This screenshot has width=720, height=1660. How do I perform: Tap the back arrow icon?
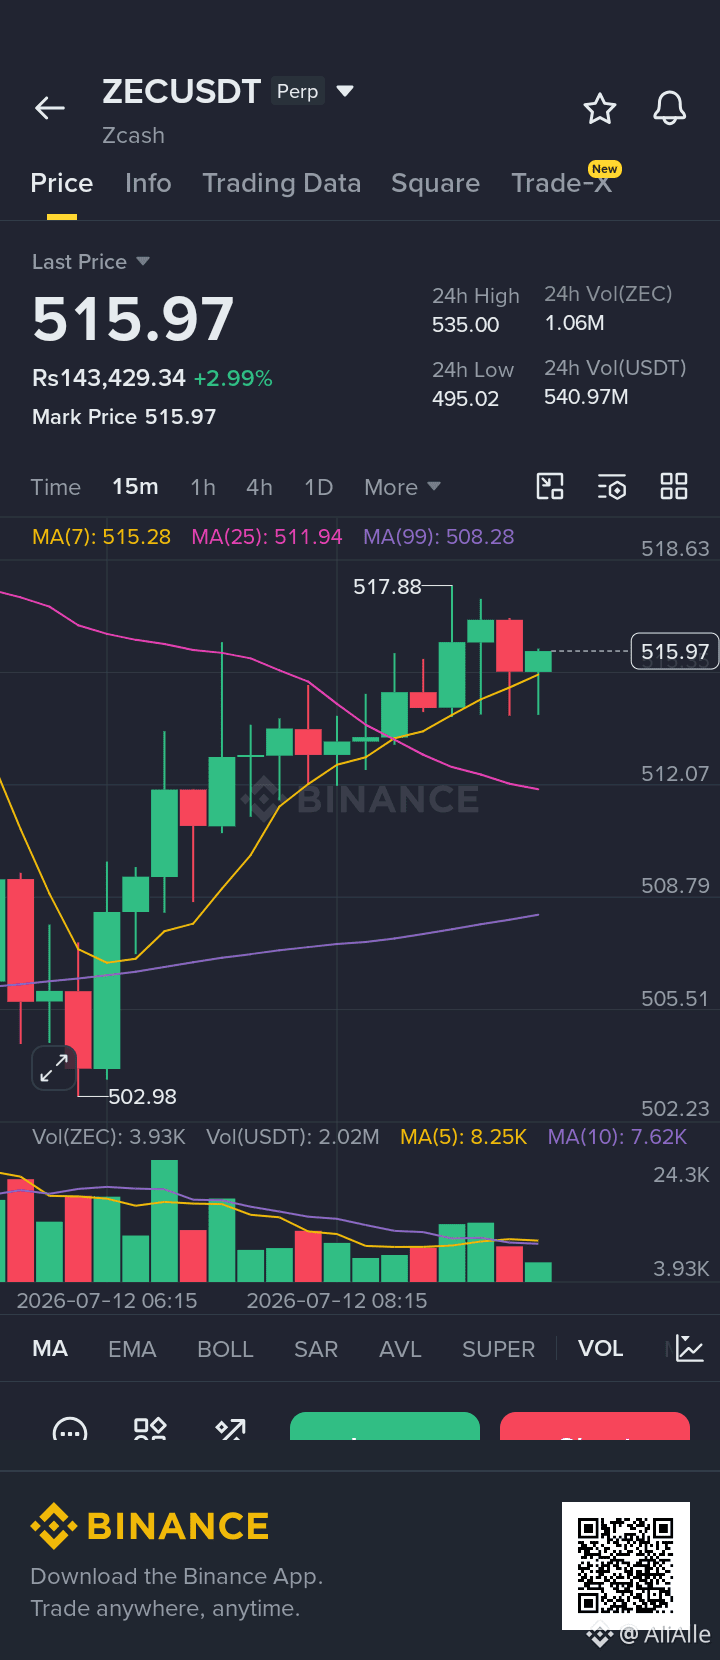(49, 108)
